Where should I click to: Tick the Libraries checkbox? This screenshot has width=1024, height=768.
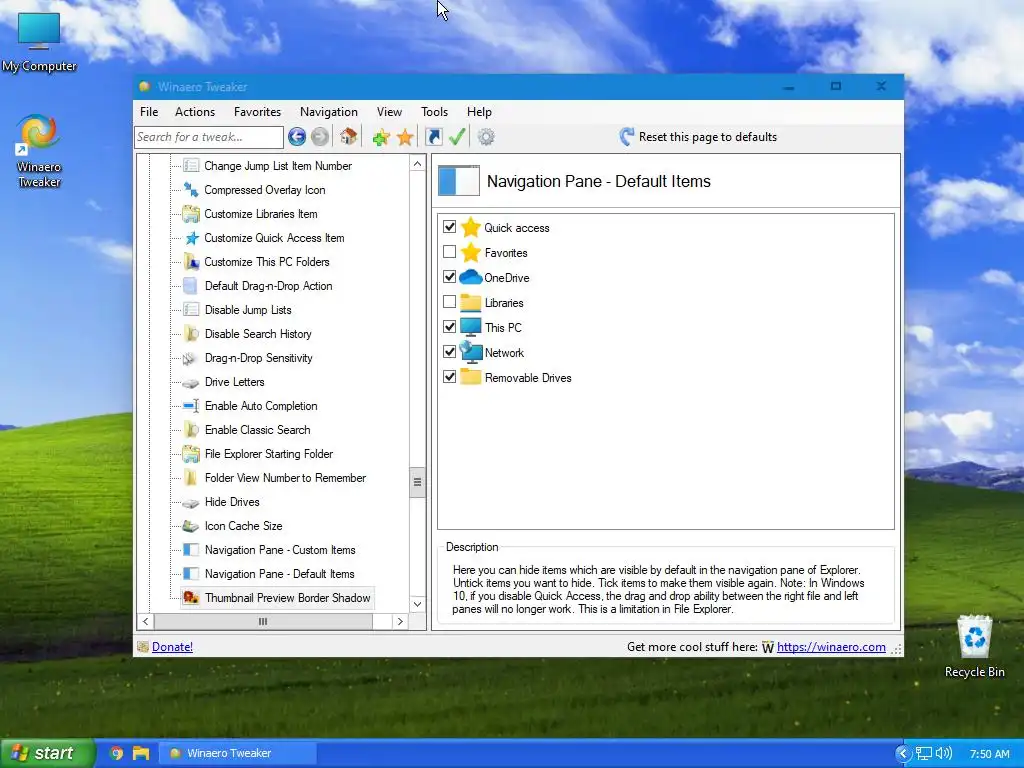tap(449, 302)
